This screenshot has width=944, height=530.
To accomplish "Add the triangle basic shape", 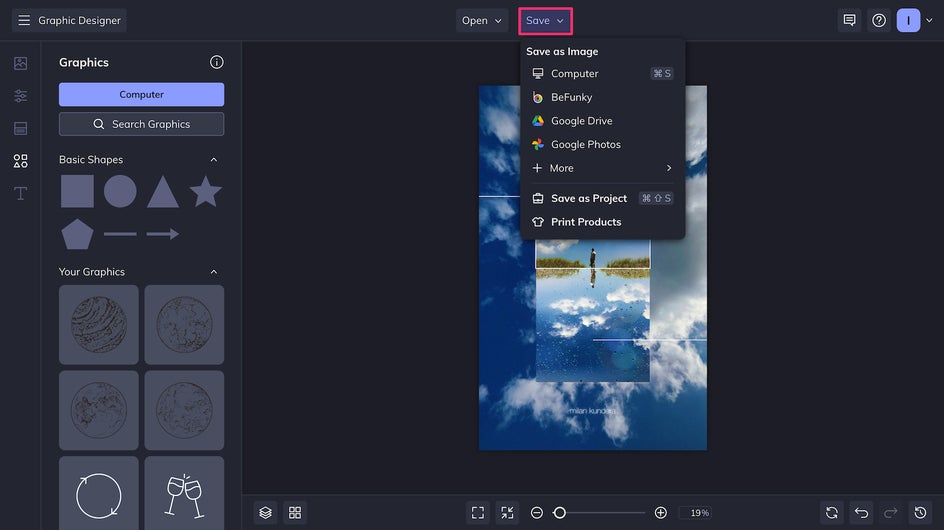I will pyautogui.click(x=163, y=192).
